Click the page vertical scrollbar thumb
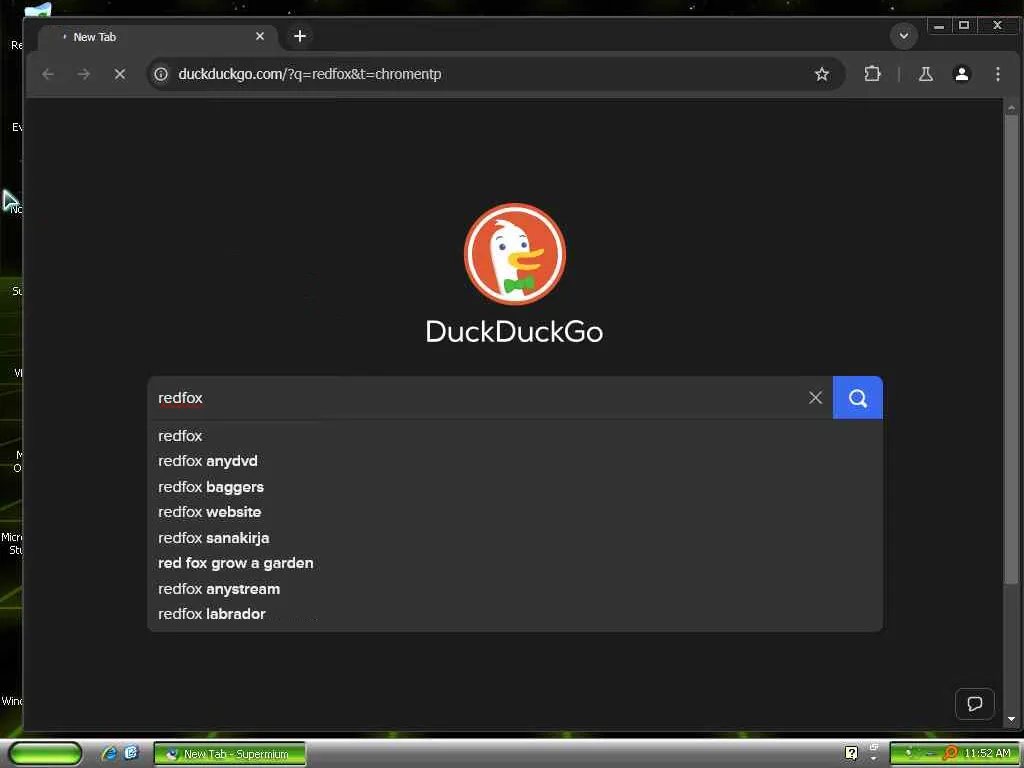This screenshot has height=768, width=1024. coord(1011,349)
